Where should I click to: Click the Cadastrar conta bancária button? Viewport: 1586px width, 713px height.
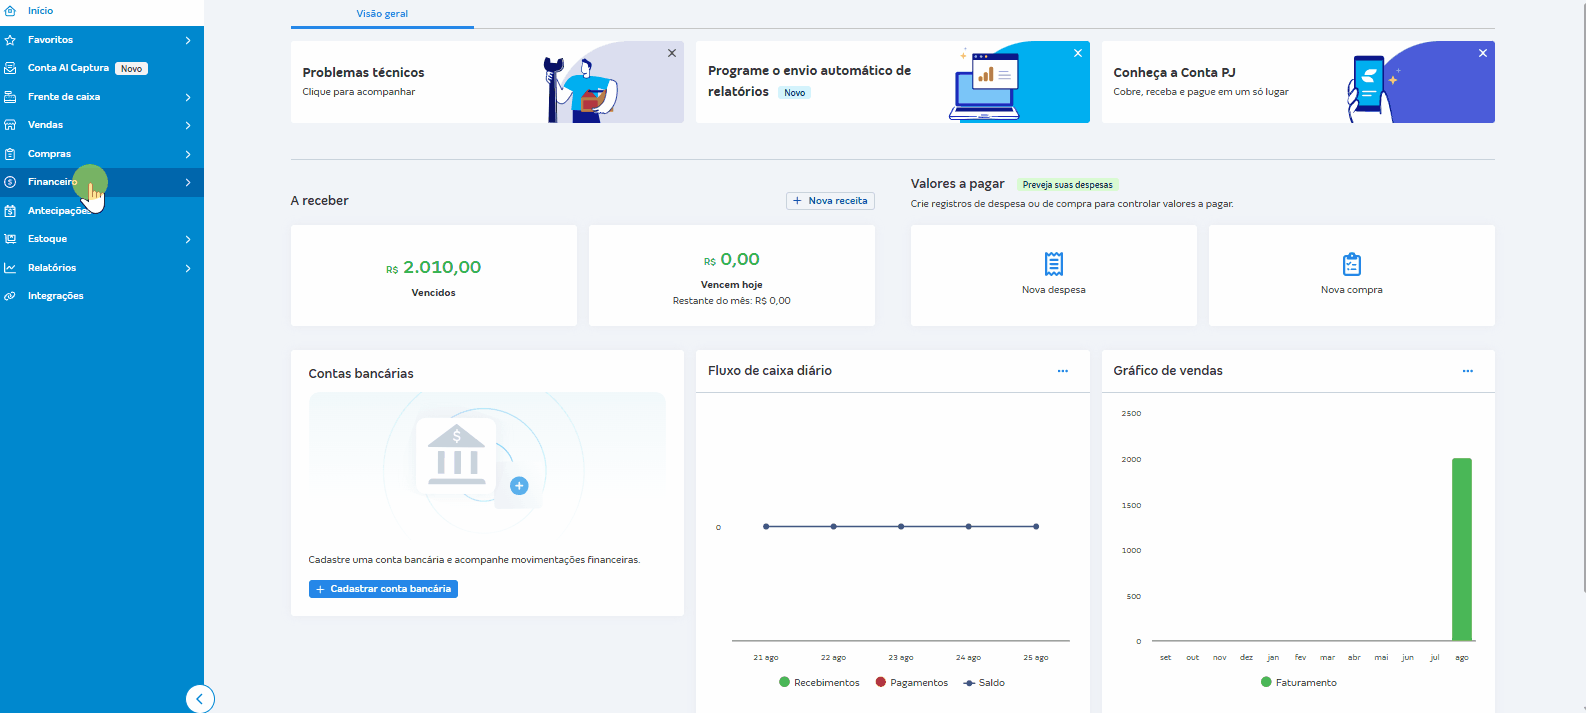[x=383, y=589]
